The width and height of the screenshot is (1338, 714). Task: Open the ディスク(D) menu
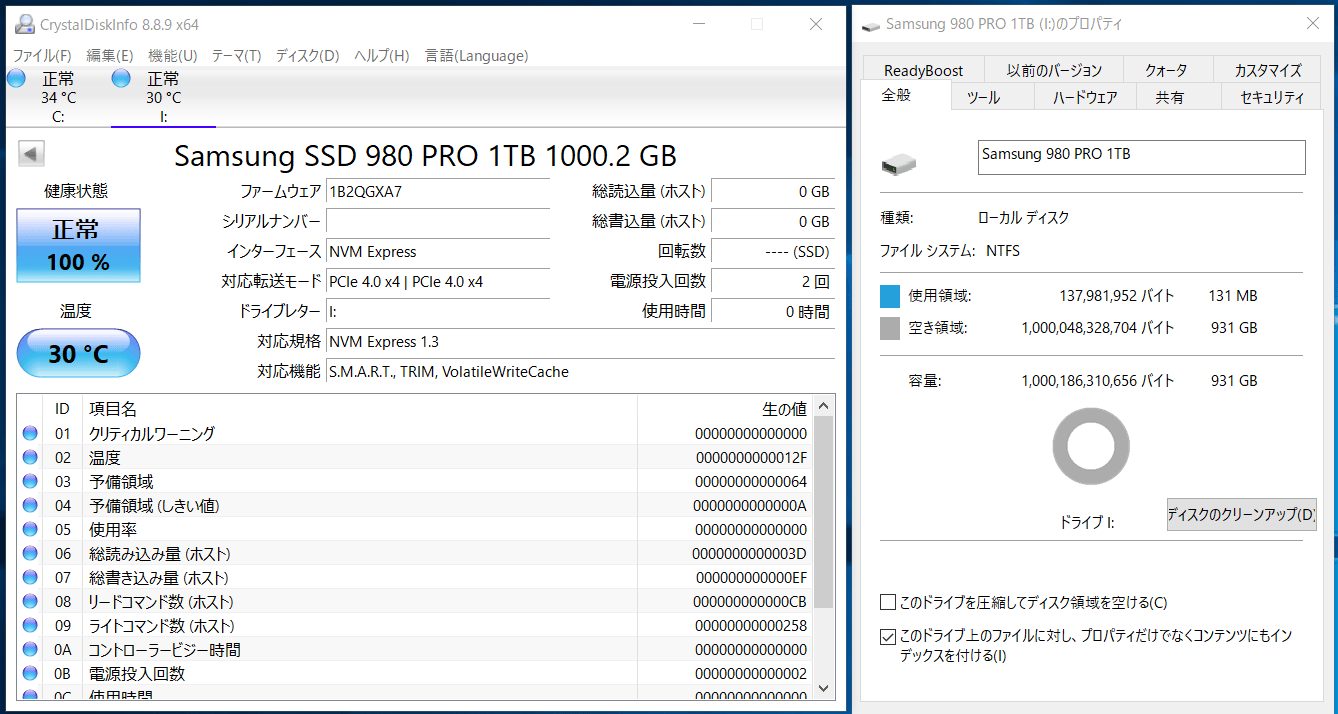[307, 56]
